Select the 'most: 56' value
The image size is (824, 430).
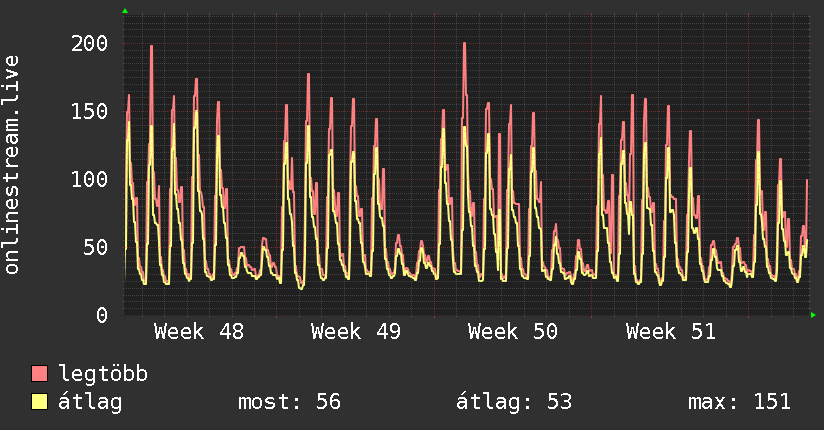pyautogui.click(x=289, y=402)
